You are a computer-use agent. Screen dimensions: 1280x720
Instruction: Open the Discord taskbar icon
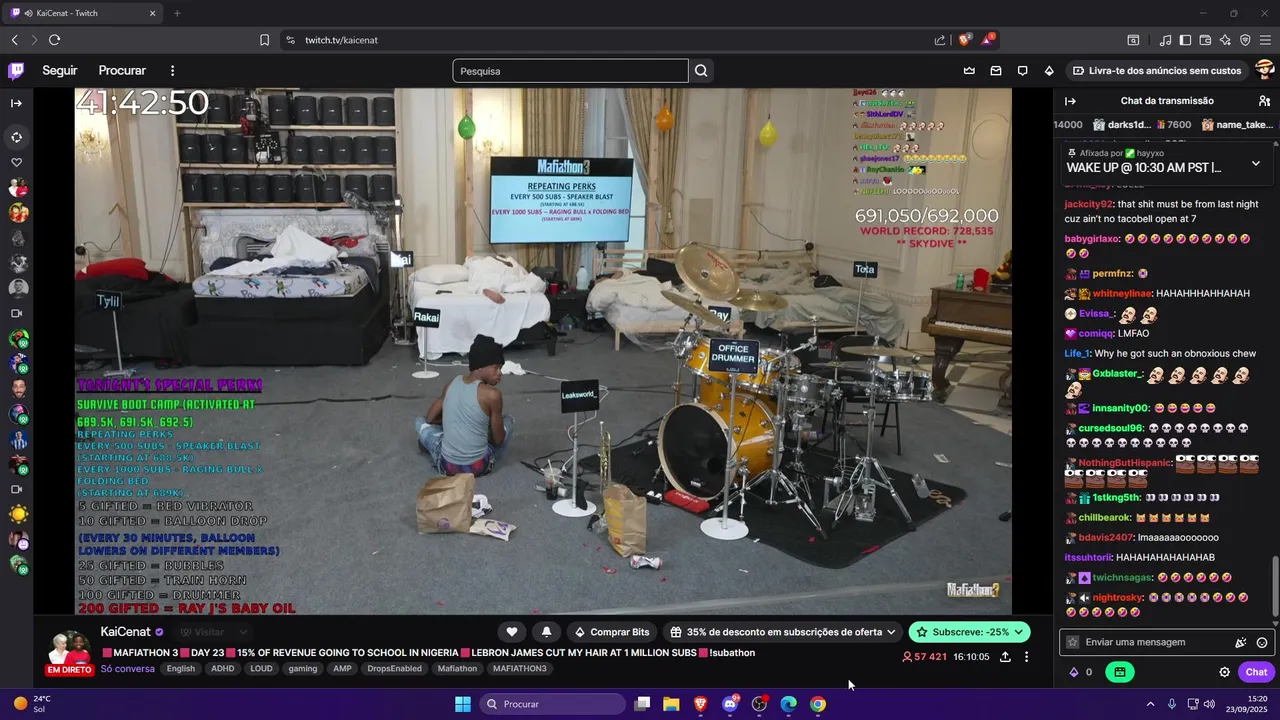(x=730, y=704)
